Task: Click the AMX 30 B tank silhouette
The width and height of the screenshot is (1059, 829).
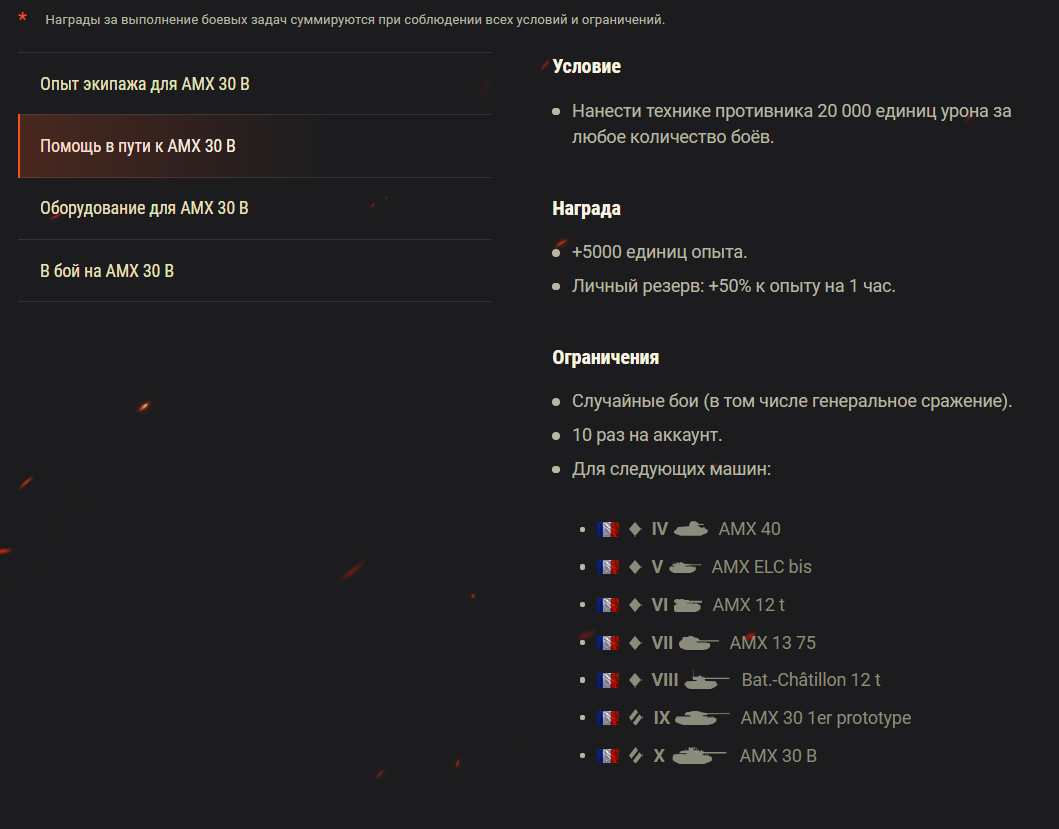Action: point(699,755)
